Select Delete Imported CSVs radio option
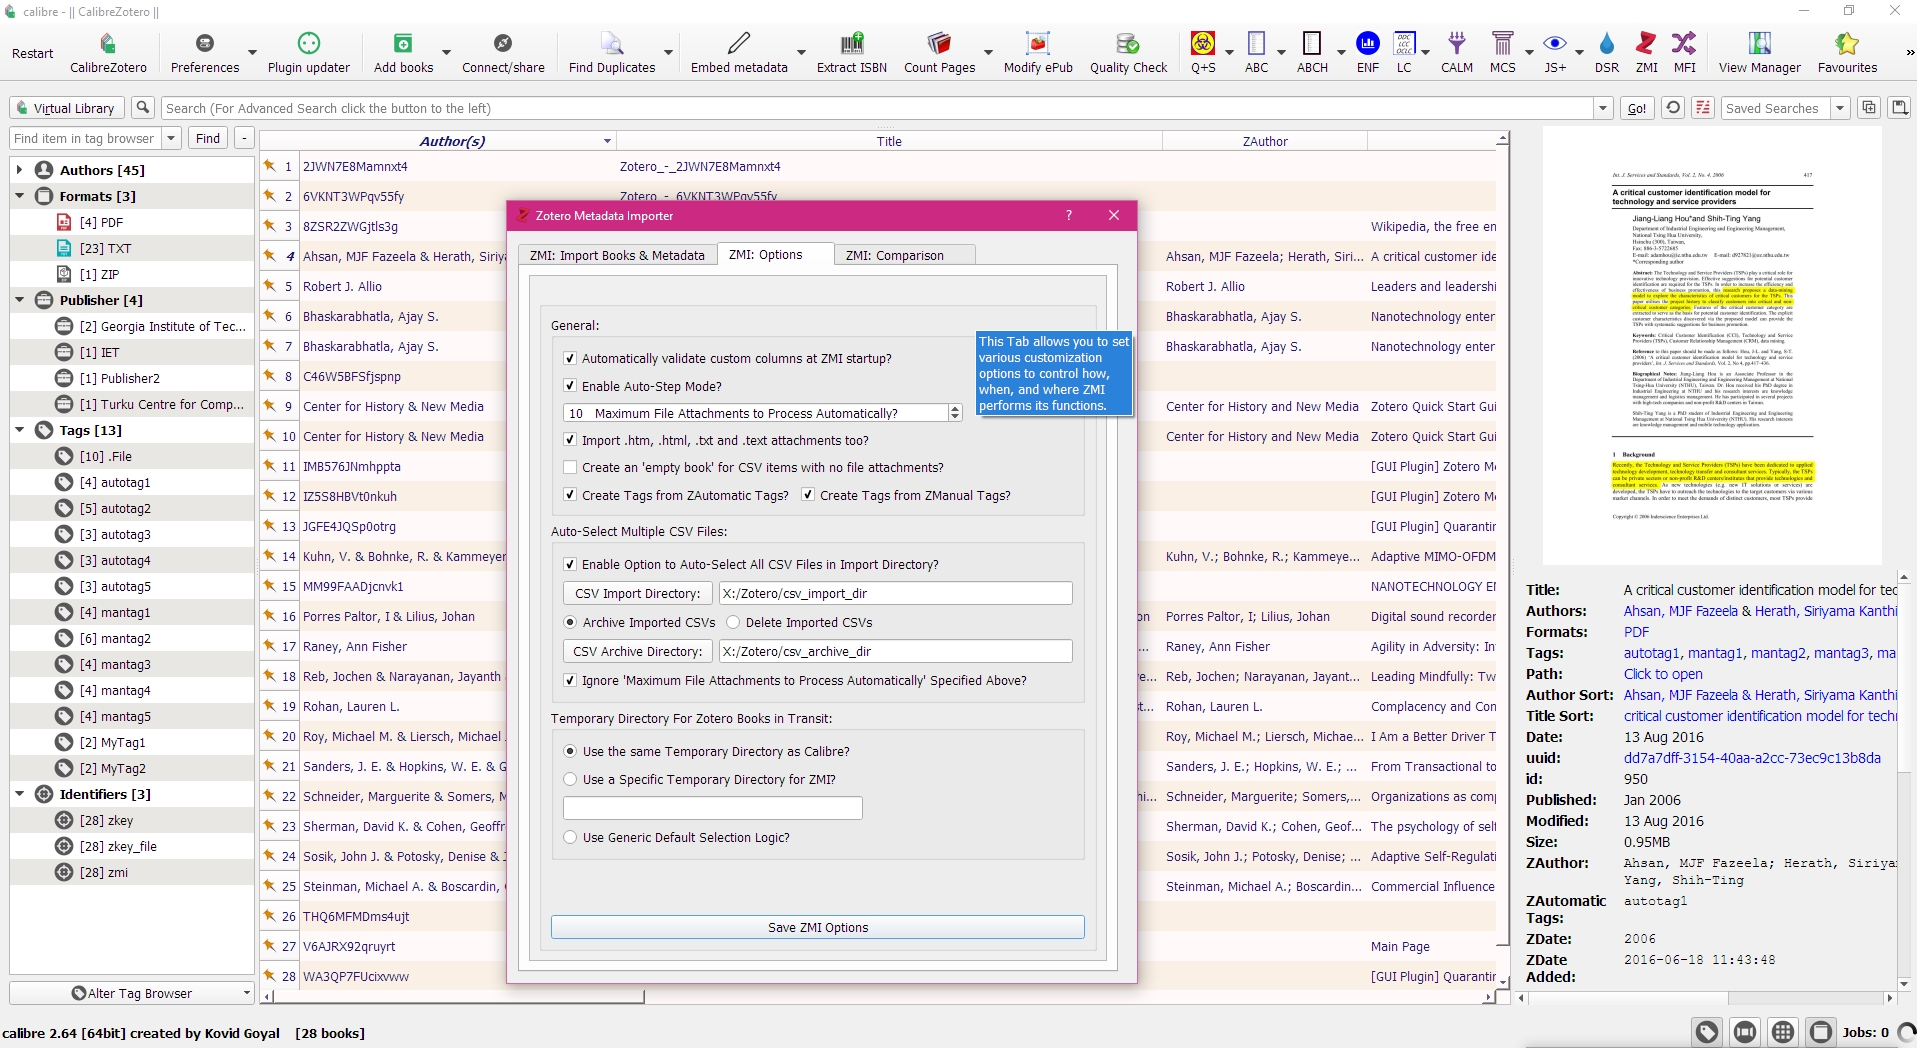Screen dimensions: 1917x1048 click(733, 622)
